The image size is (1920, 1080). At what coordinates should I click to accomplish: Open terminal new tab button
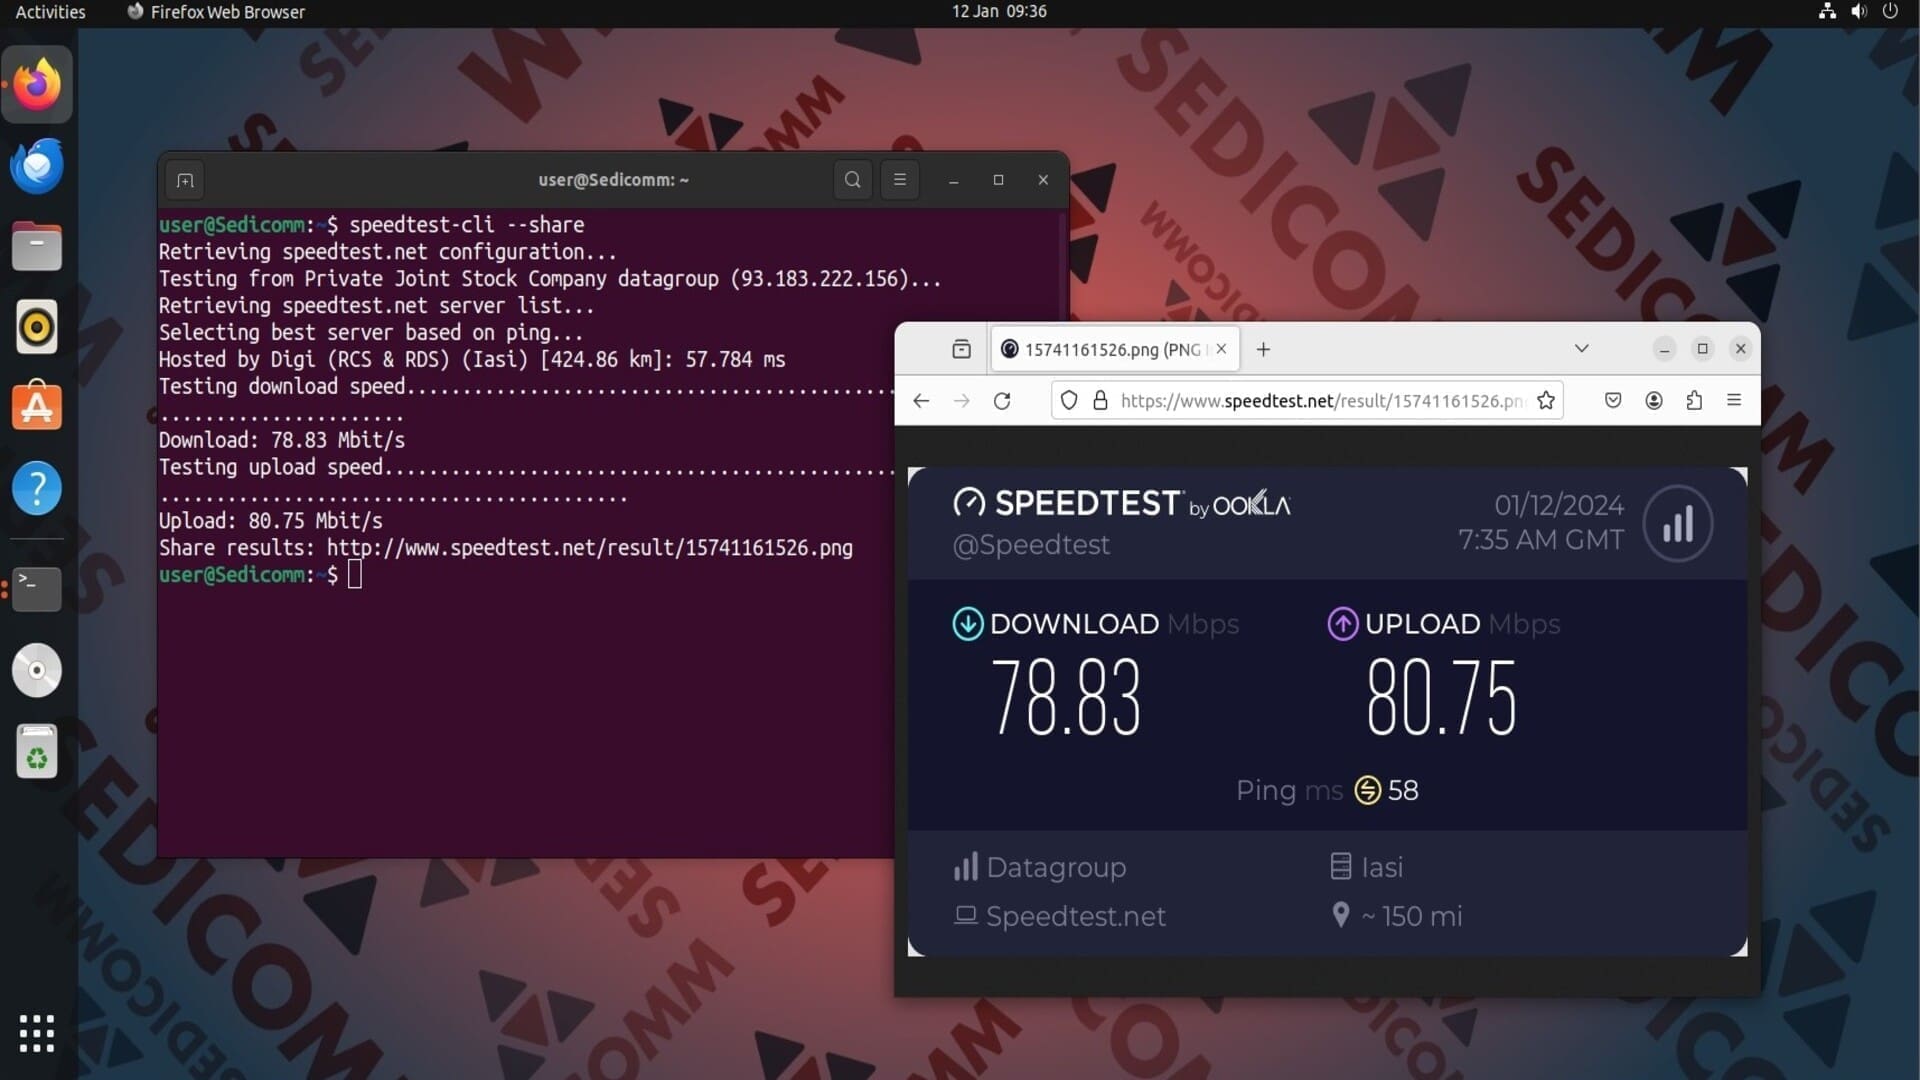185,180
